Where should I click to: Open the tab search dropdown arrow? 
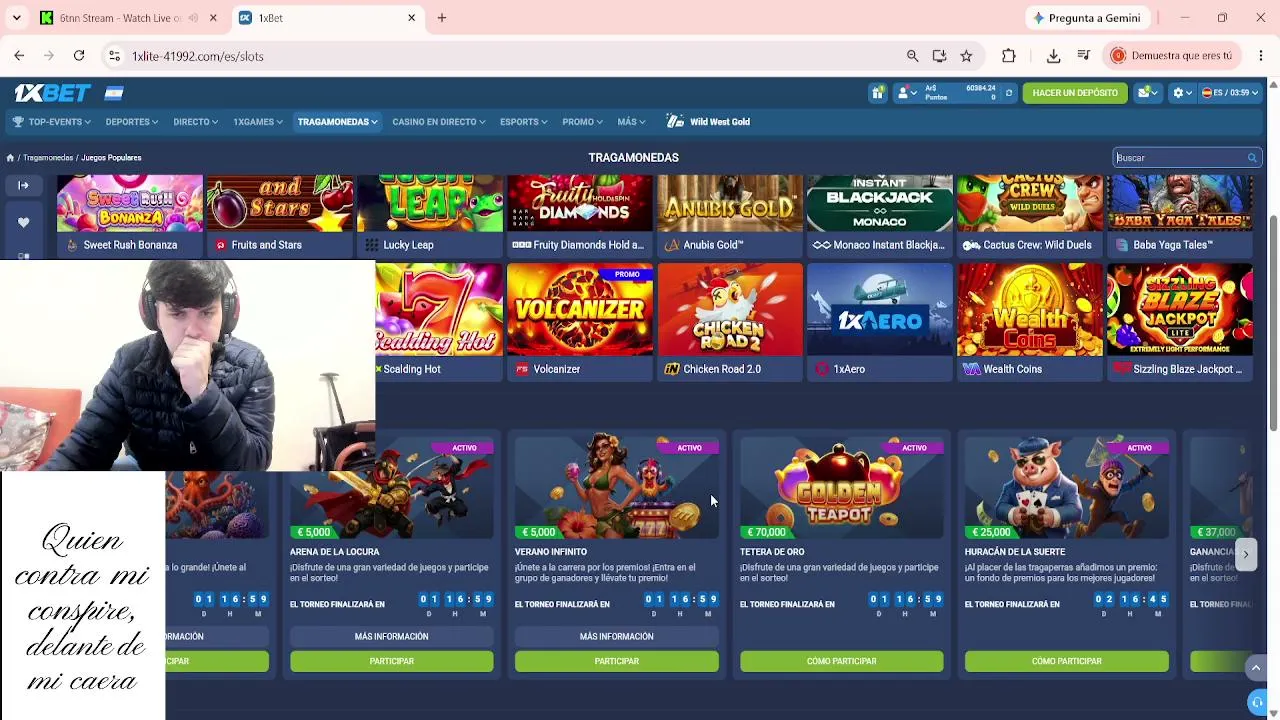pos(16,18)
